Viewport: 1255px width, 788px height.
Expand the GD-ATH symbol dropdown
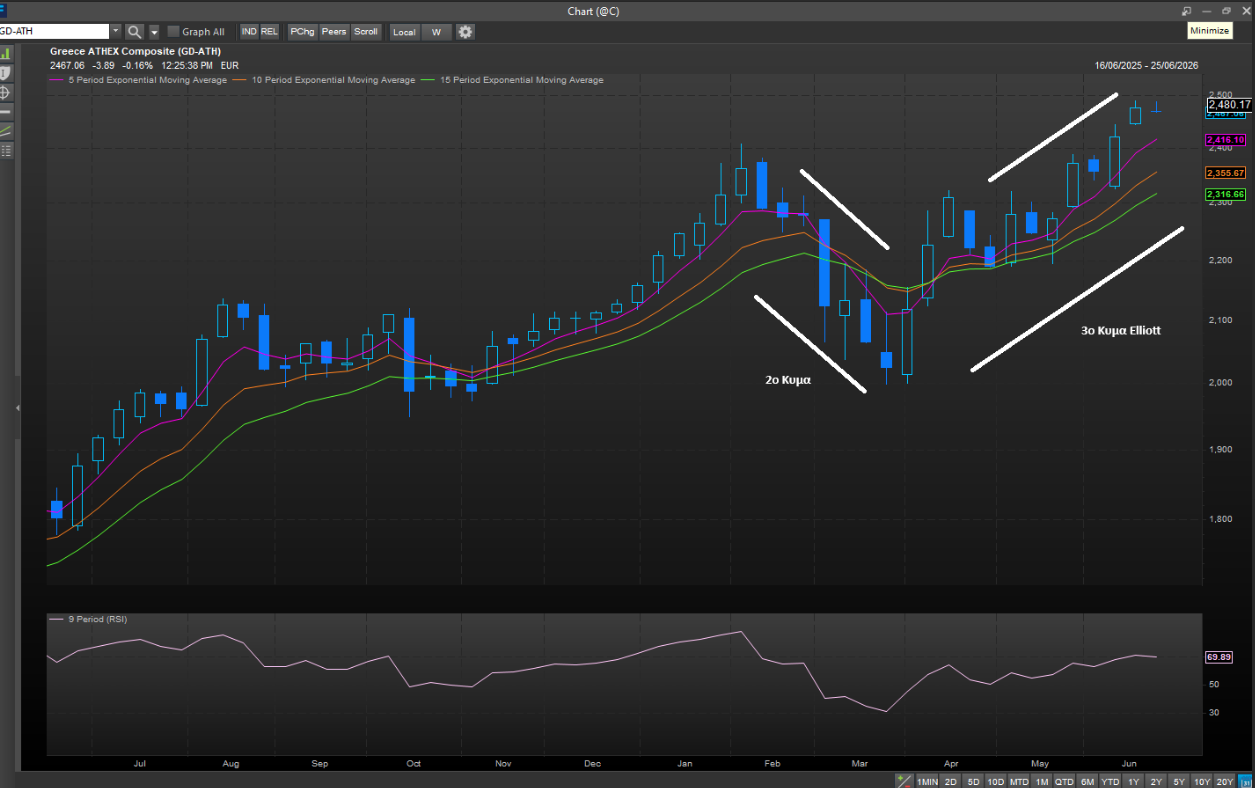click(x=115, y=32)
